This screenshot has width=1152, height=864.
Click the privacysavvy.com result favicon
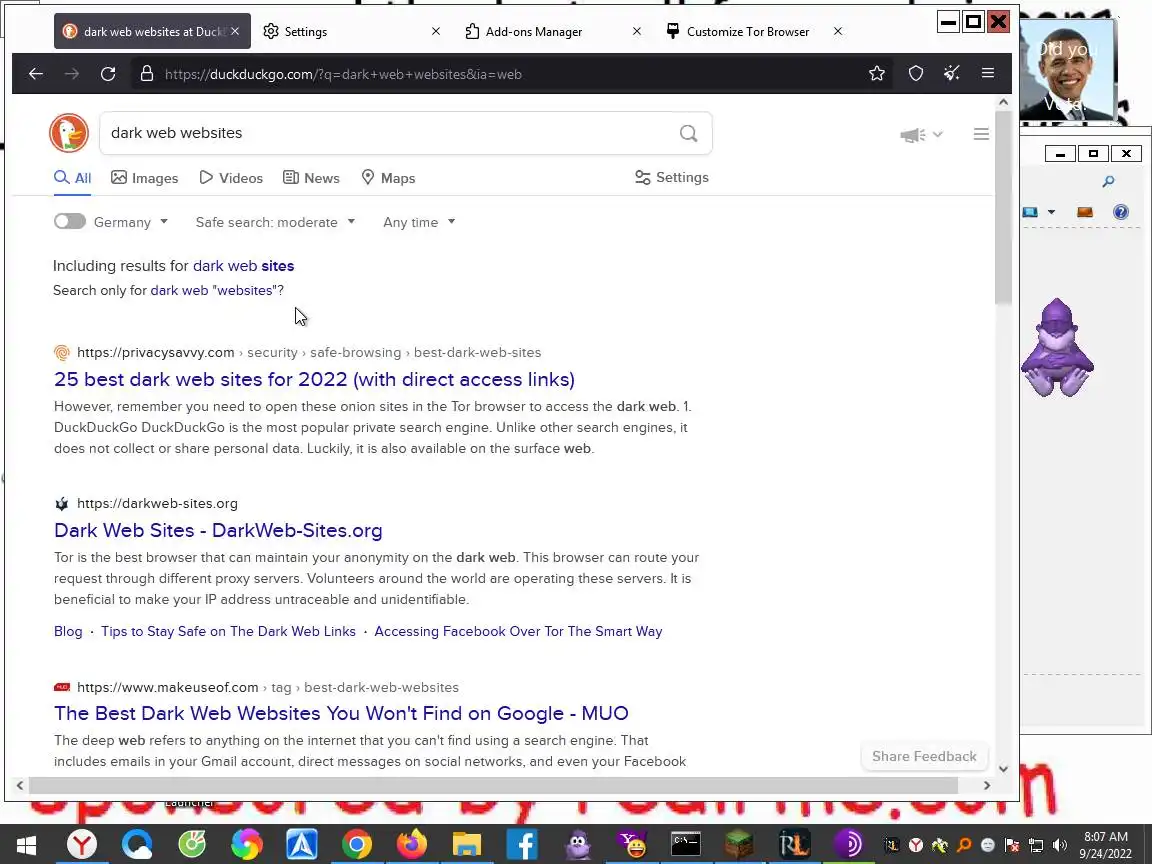(62, 353)
